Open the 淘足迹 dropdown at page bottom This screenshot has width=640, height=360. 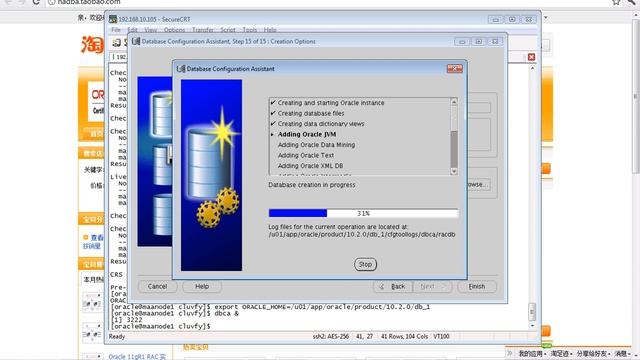560,353
